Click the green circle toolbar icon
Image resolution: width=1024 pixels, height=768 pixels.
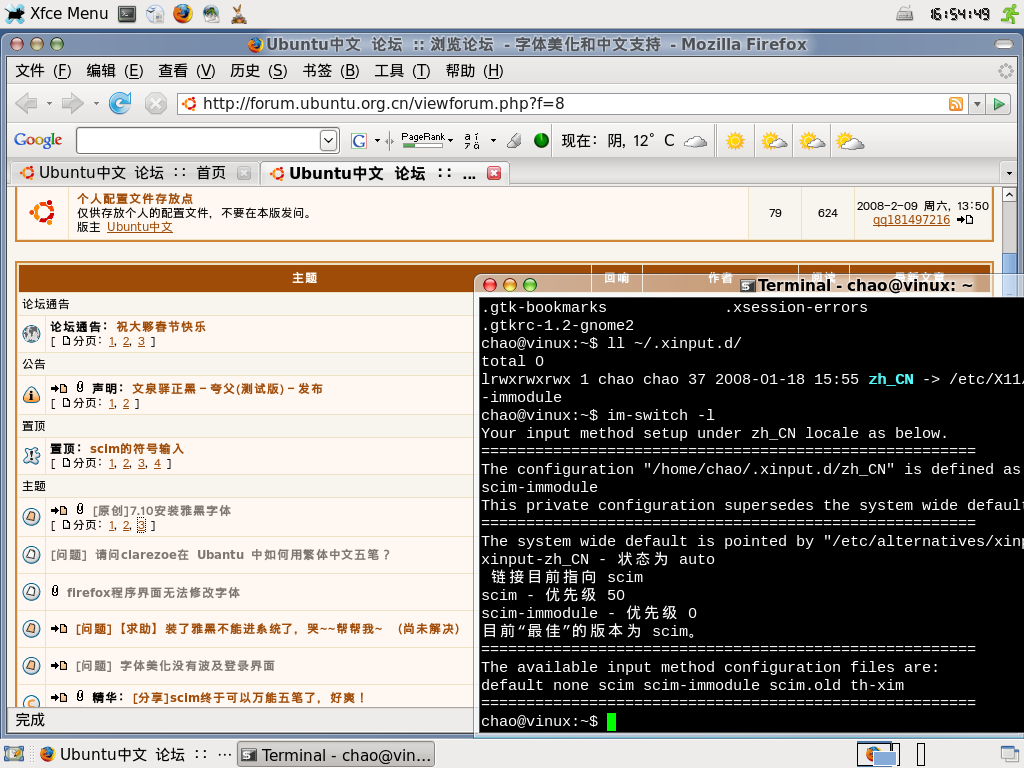coord(541,140)
